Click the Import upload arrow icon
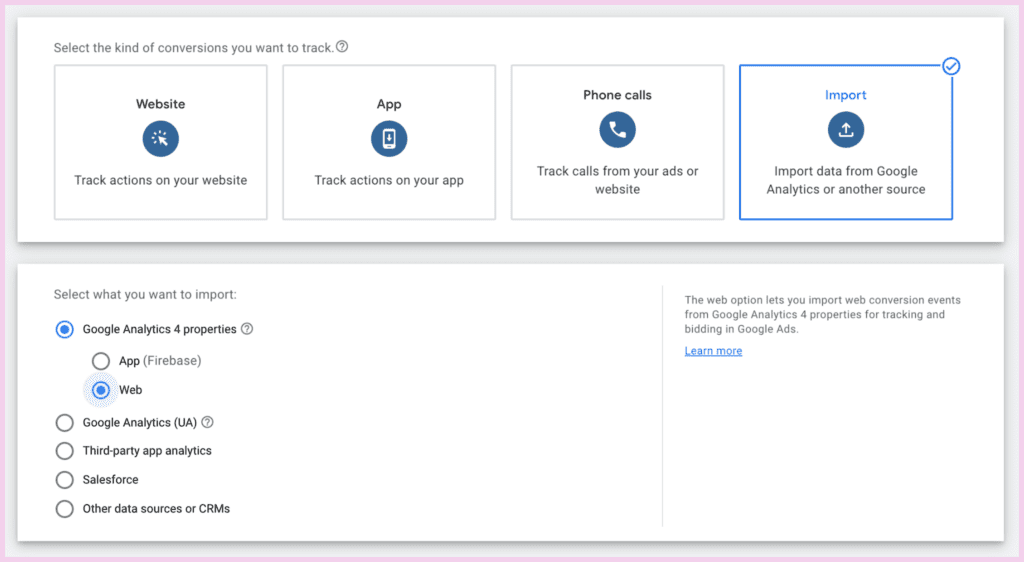This screenshot has height=562, width=1024. [x=846, y=129]
